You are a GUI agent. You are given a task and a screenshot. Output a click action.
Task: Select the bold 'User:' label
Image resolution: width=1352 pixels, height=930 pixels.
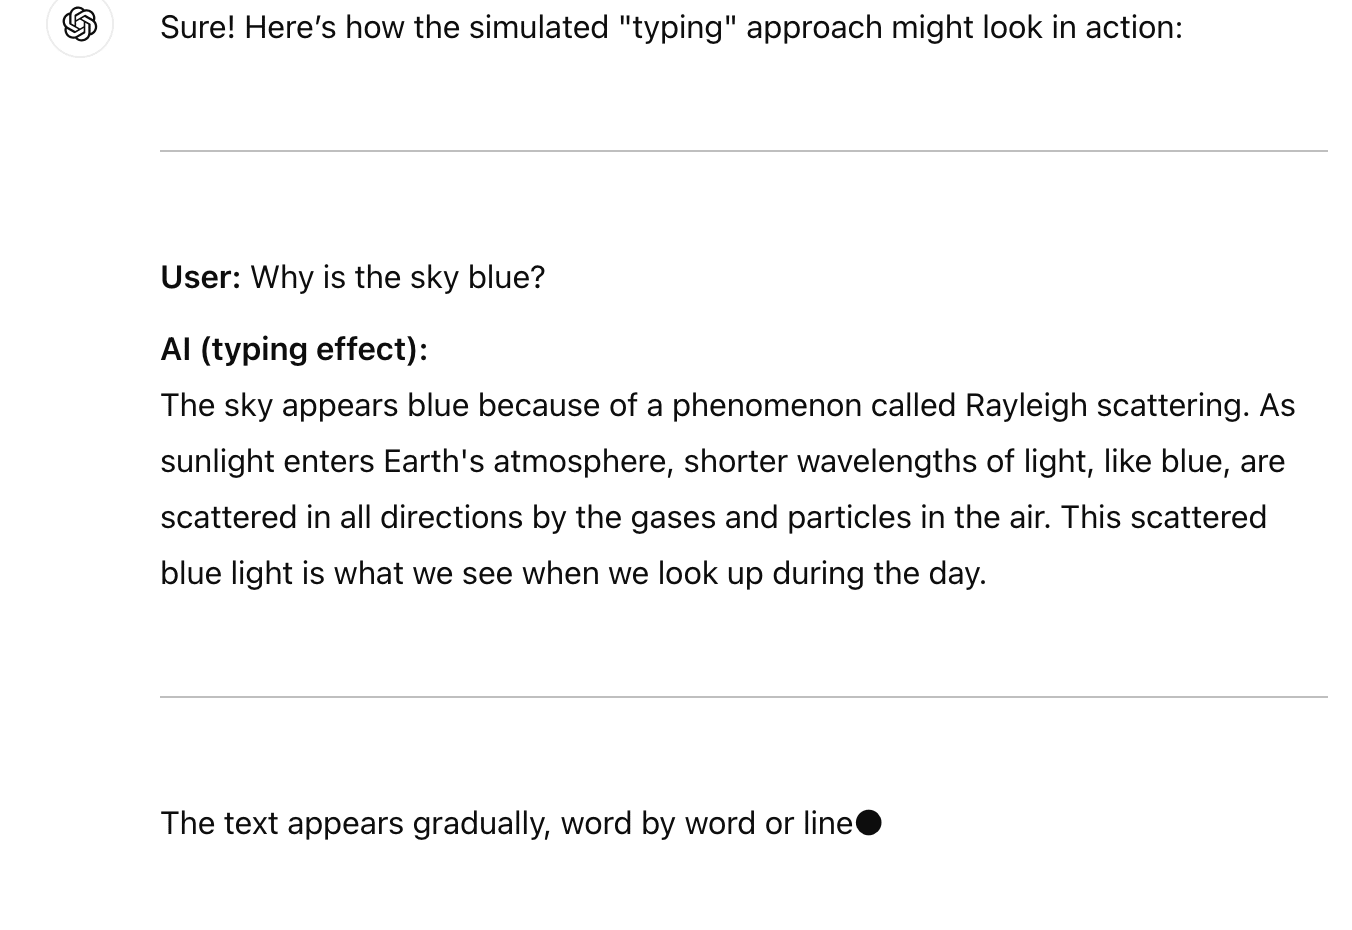click(x=200, y=277)
